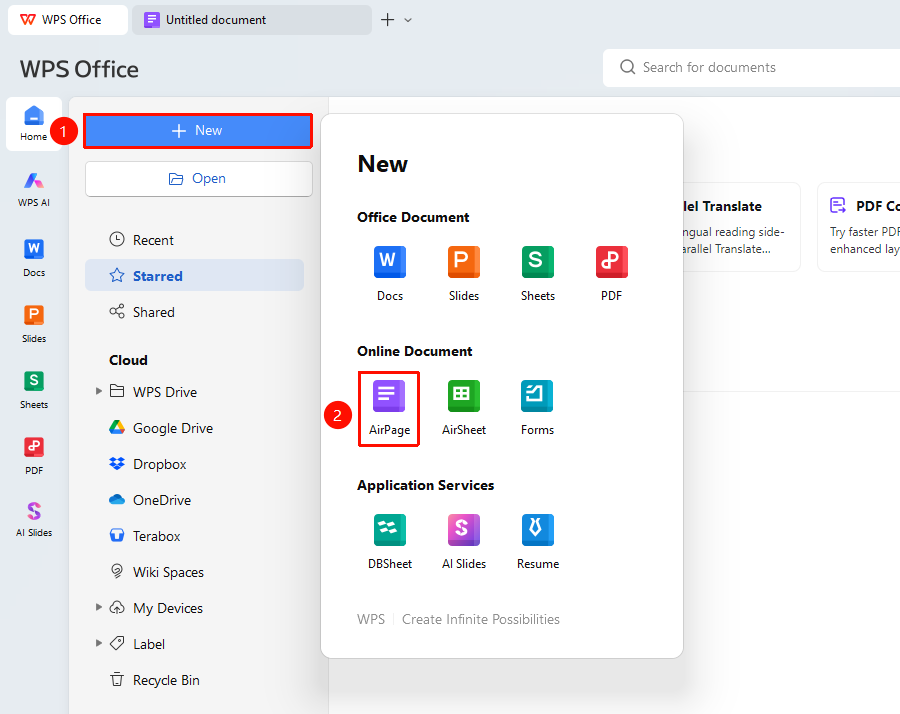
Task: Click the Search for documents field
Action: pos(751,68)
